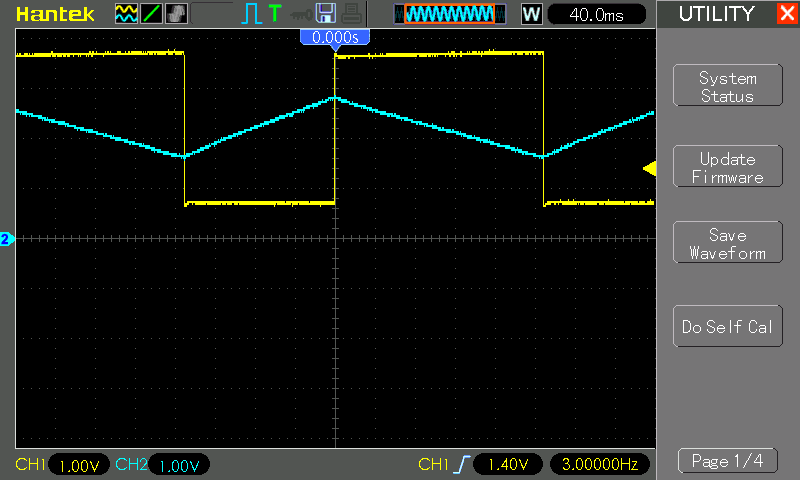Click the waveform memory overview window
Screen dimensions: 800x480
(445, 14)
